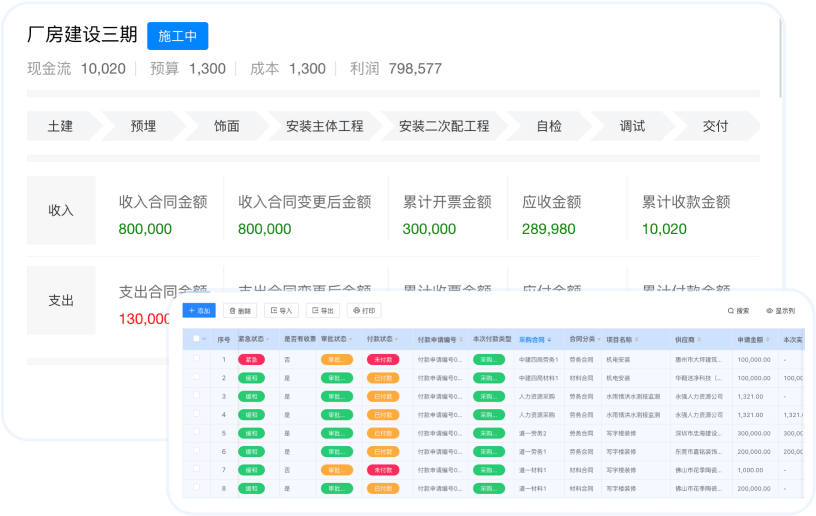
Task: Check the checkbox for row 5
Action: pyautogui.click(x=196, y=433)
